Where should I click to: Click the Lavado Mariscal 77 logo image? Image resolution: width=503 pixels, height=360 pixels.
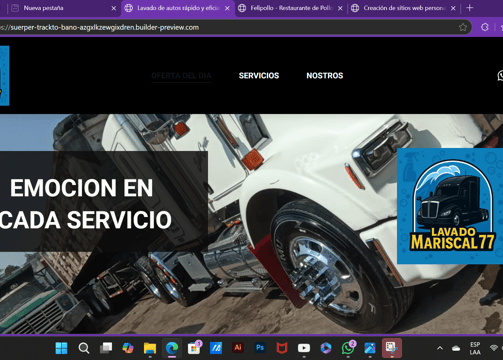pyautogui.click(x=450, y=206)
